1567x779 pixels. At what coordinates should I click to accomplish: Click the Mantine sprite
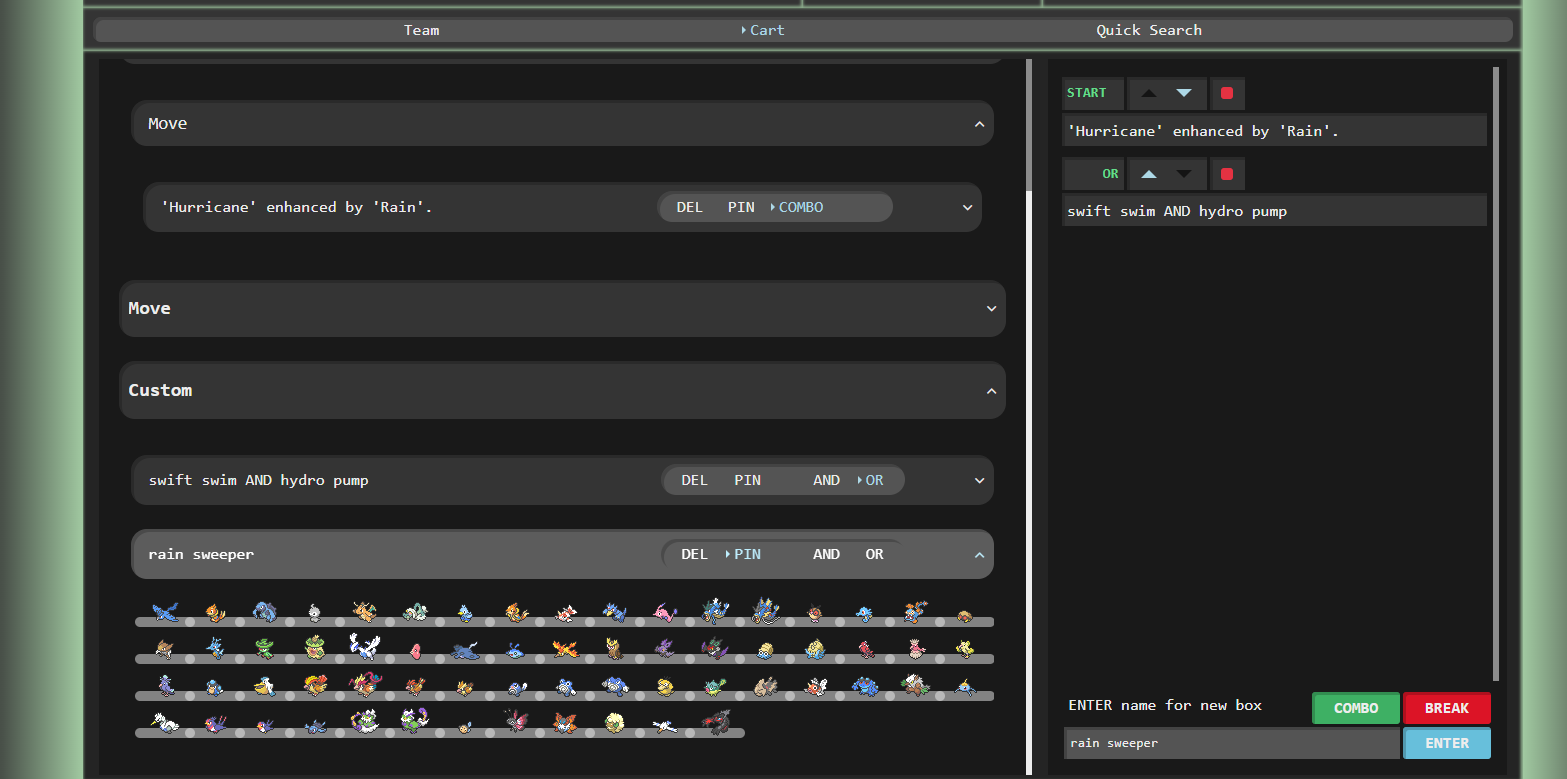[465, 650]
